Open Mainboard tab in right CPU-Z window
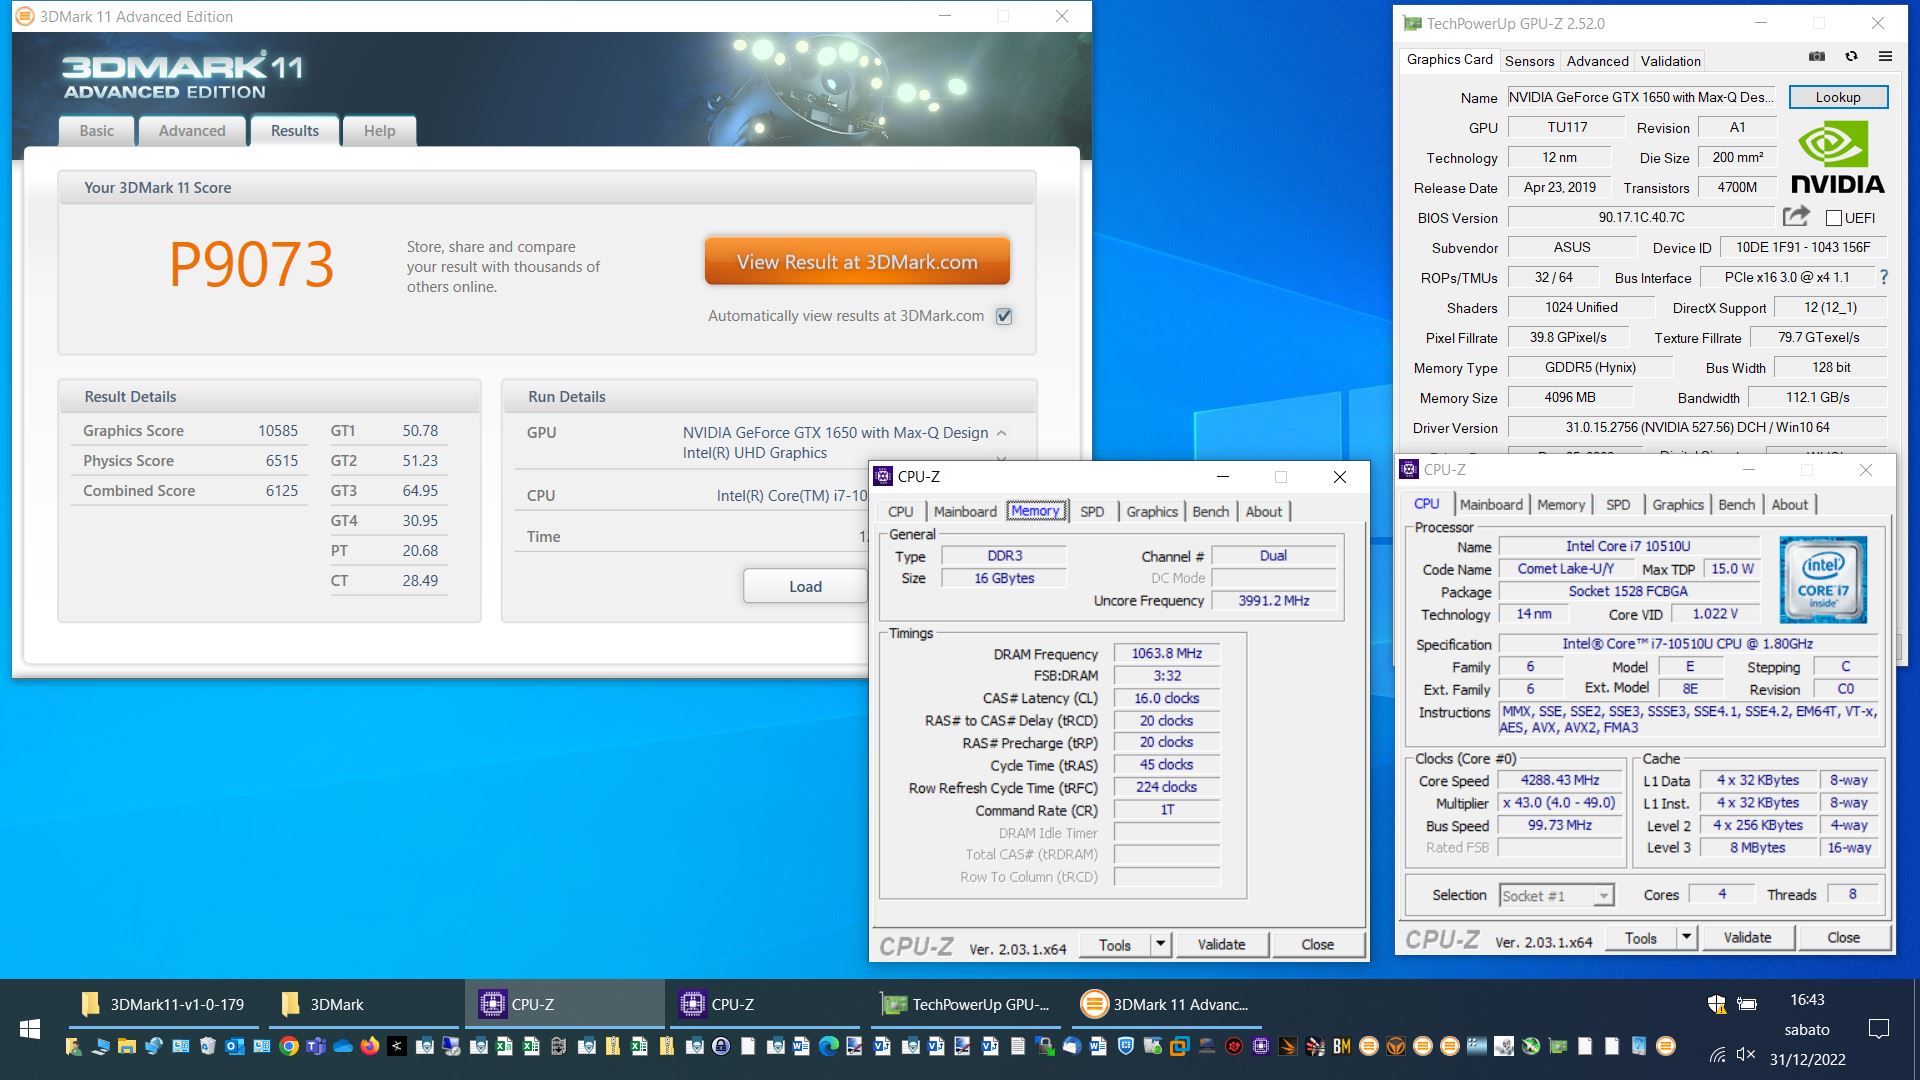1920x1080 pixels. (x=1491, y=505)
